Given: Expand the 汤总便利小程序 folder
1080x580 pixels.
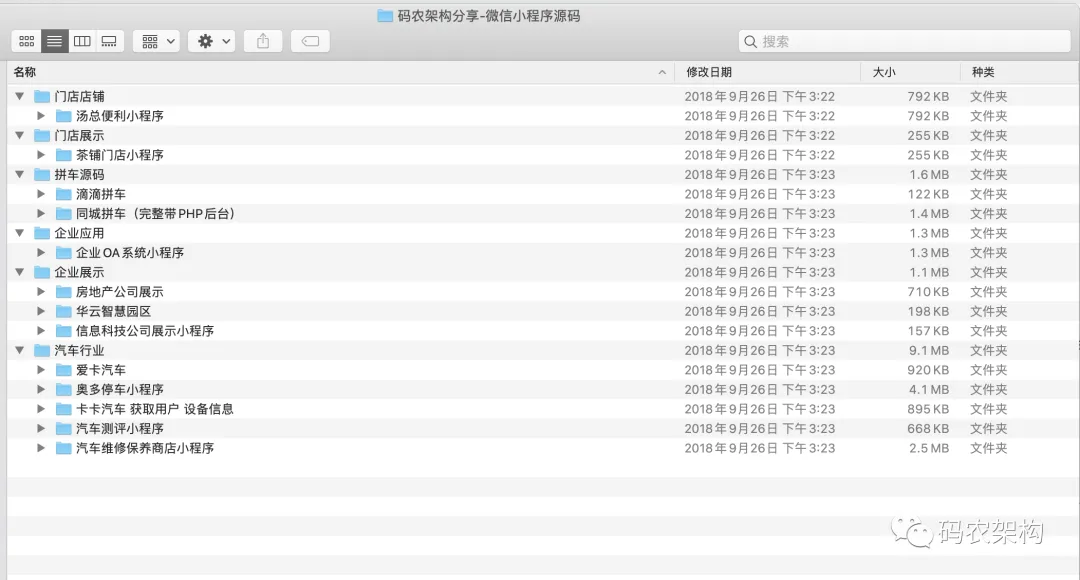Looking at the screenshot, I should [41, 116].
